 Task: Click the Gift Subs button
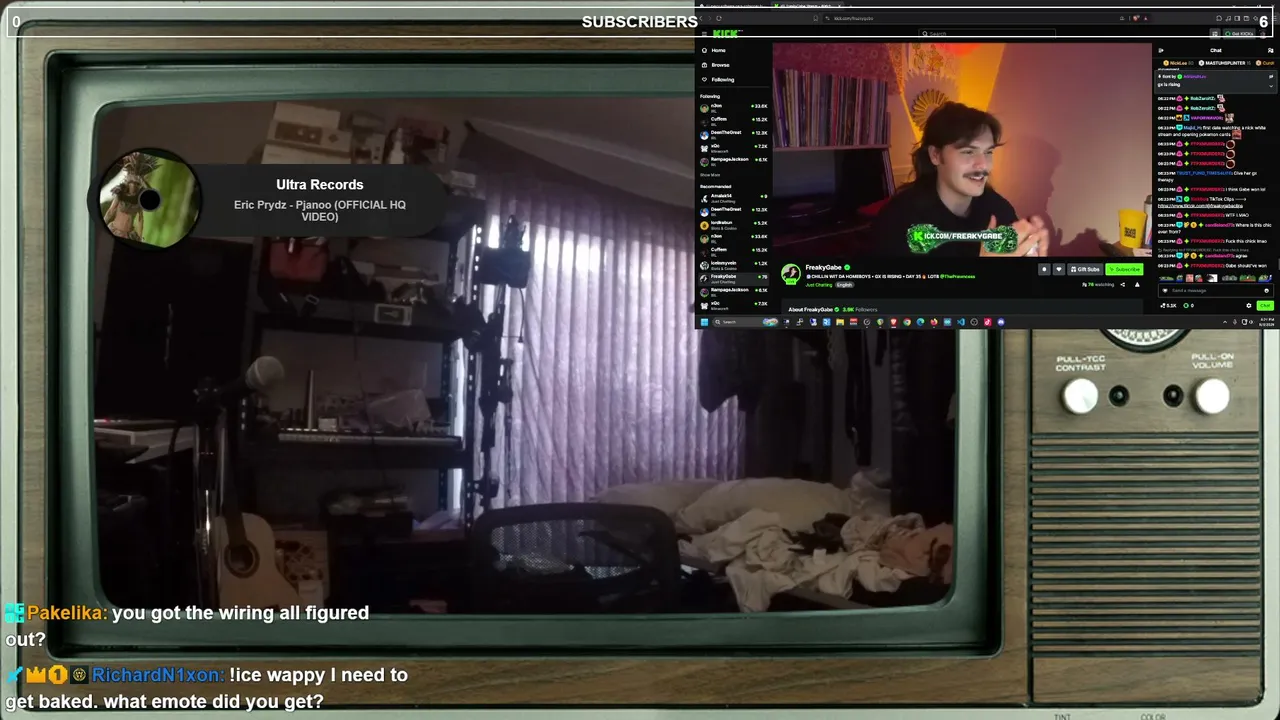tap(1085, 269)
